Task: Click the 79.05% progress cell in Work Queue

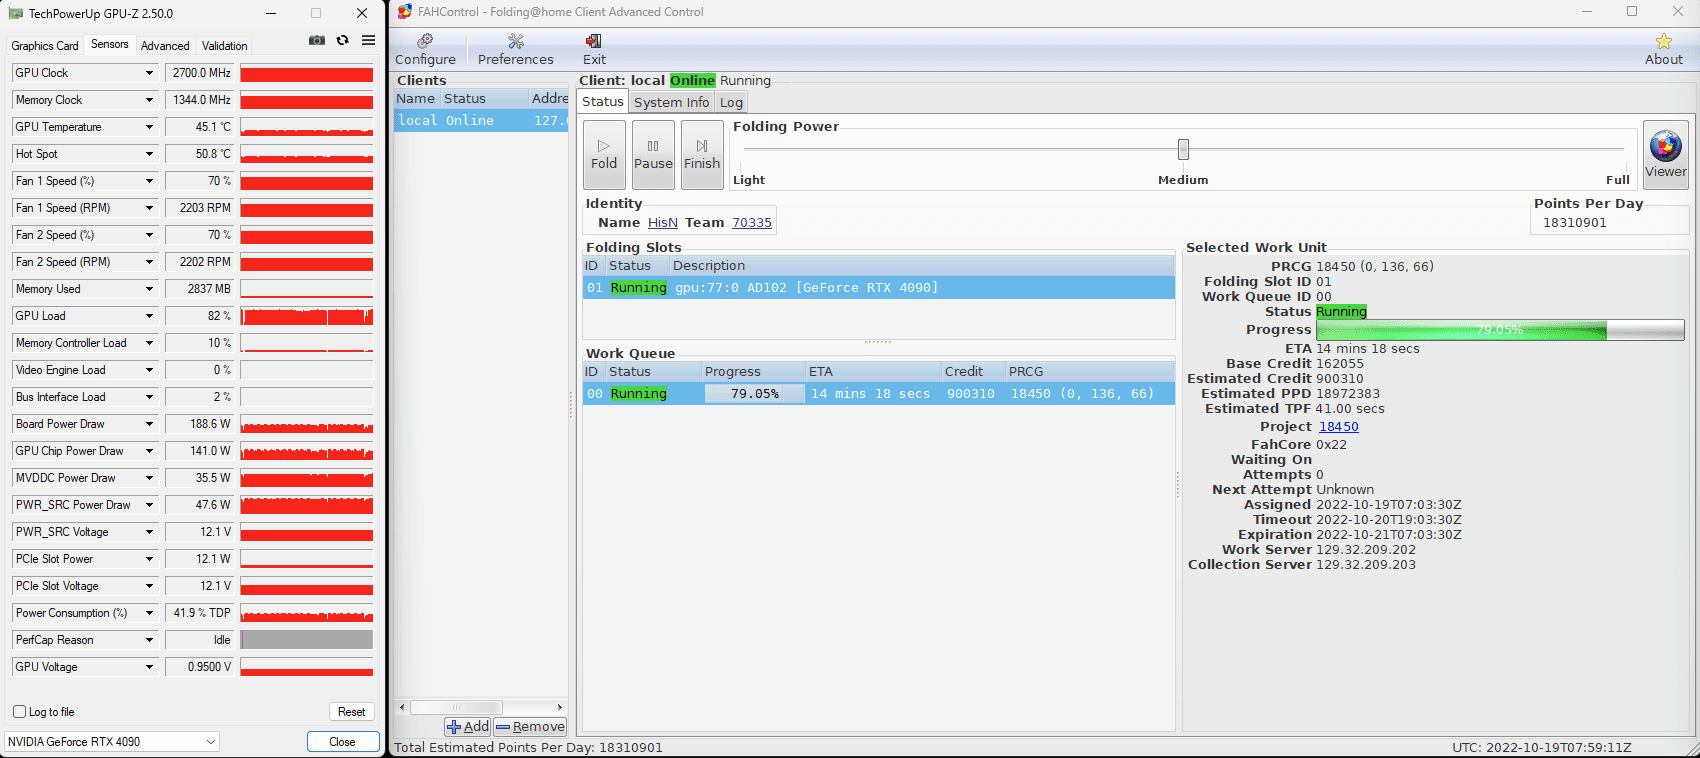Action: [x=754, y=394]
